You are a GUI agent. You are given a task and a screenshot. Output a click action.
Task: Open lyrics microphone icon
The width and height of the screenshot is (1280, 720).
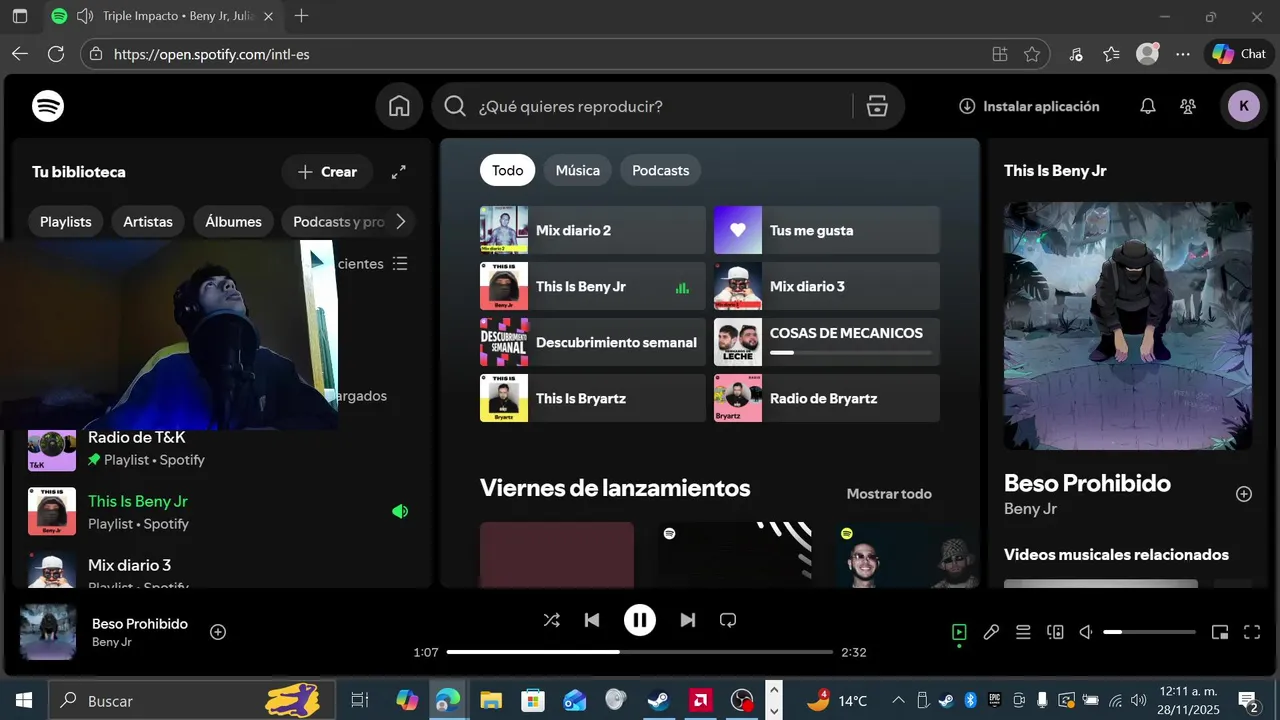[991, 632]
